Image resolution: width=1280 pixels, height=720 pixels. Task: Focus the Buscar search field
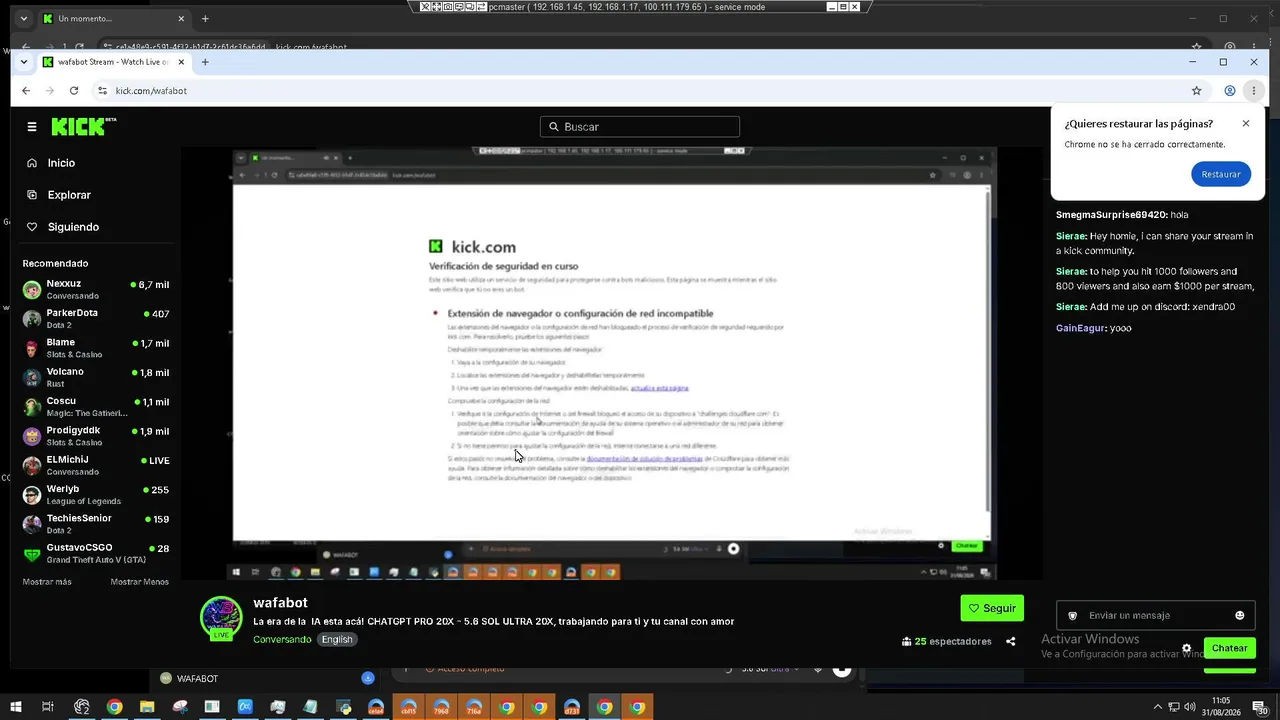(x=640, y=127)
